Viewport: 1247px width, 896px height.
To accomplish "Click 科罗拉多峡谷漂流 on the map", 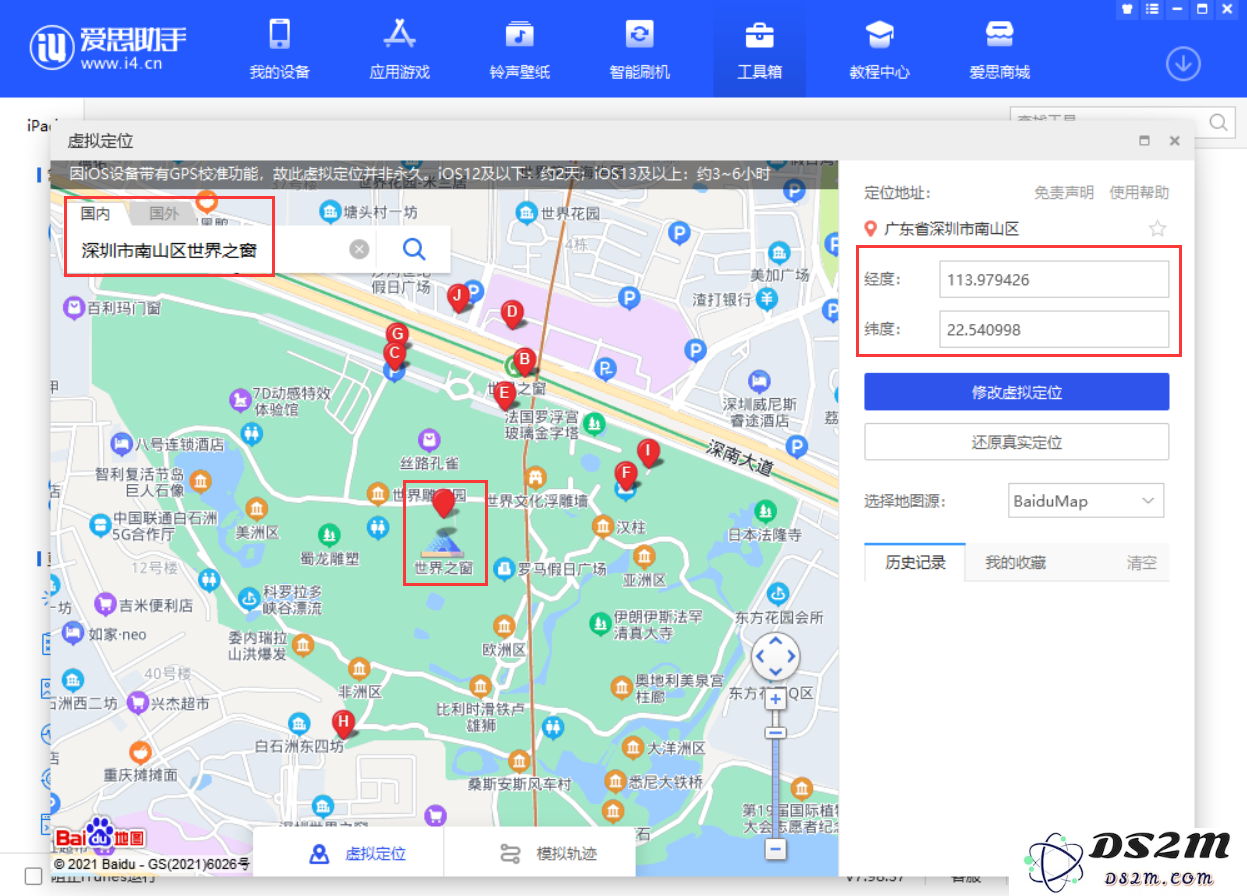I will pyautogui.click(x=292, y=600).
